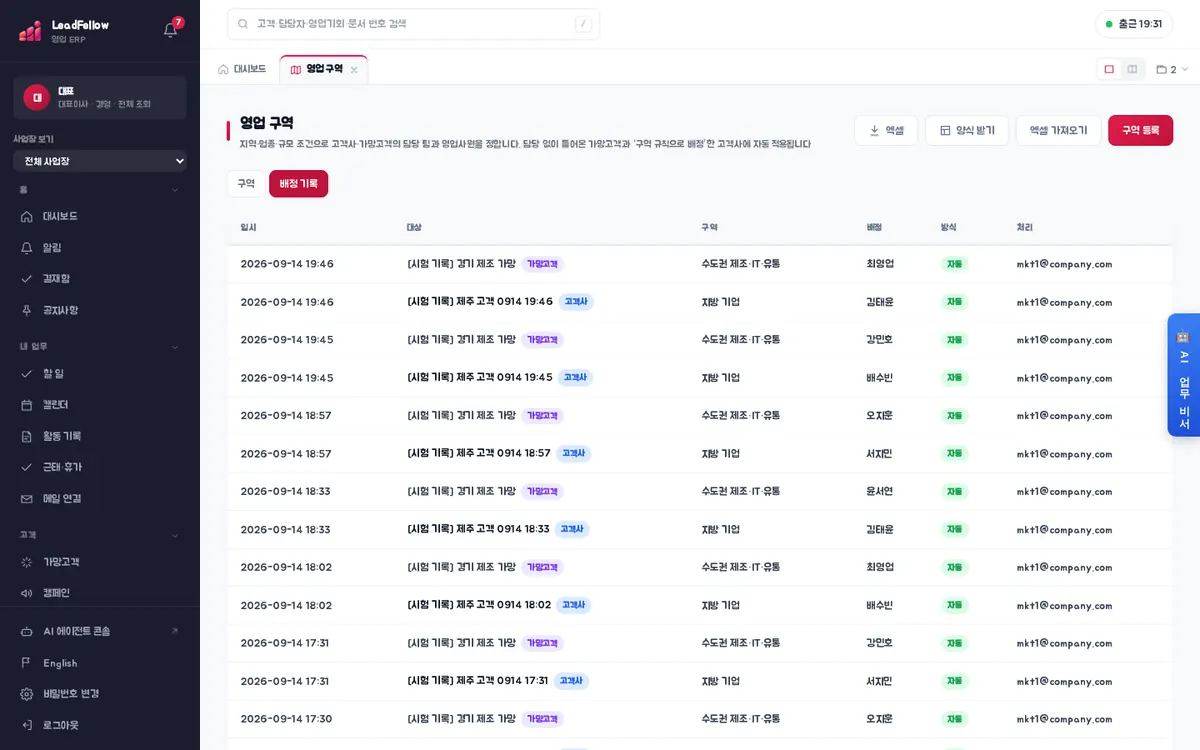Click 로그아웃 to log out
This screenshot has width=1200, height=750.
point(100,725)
